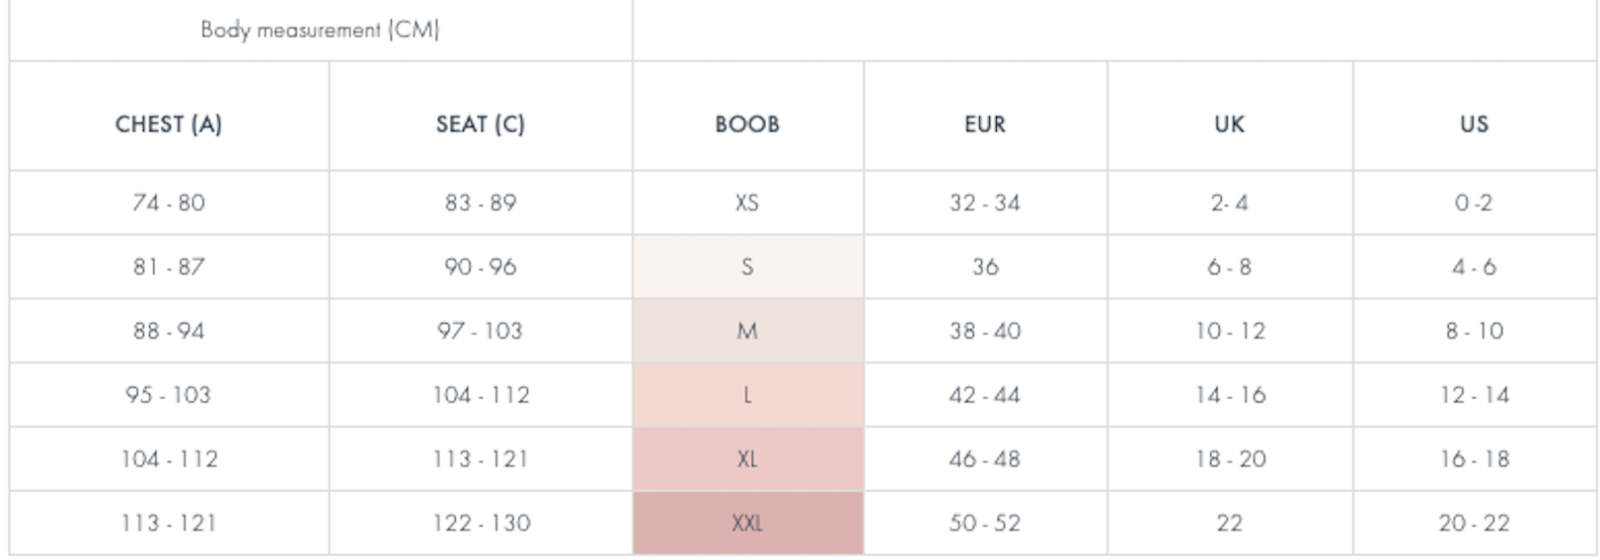
Task: Click the BOOB column header
Action: [x=747, y=124]
